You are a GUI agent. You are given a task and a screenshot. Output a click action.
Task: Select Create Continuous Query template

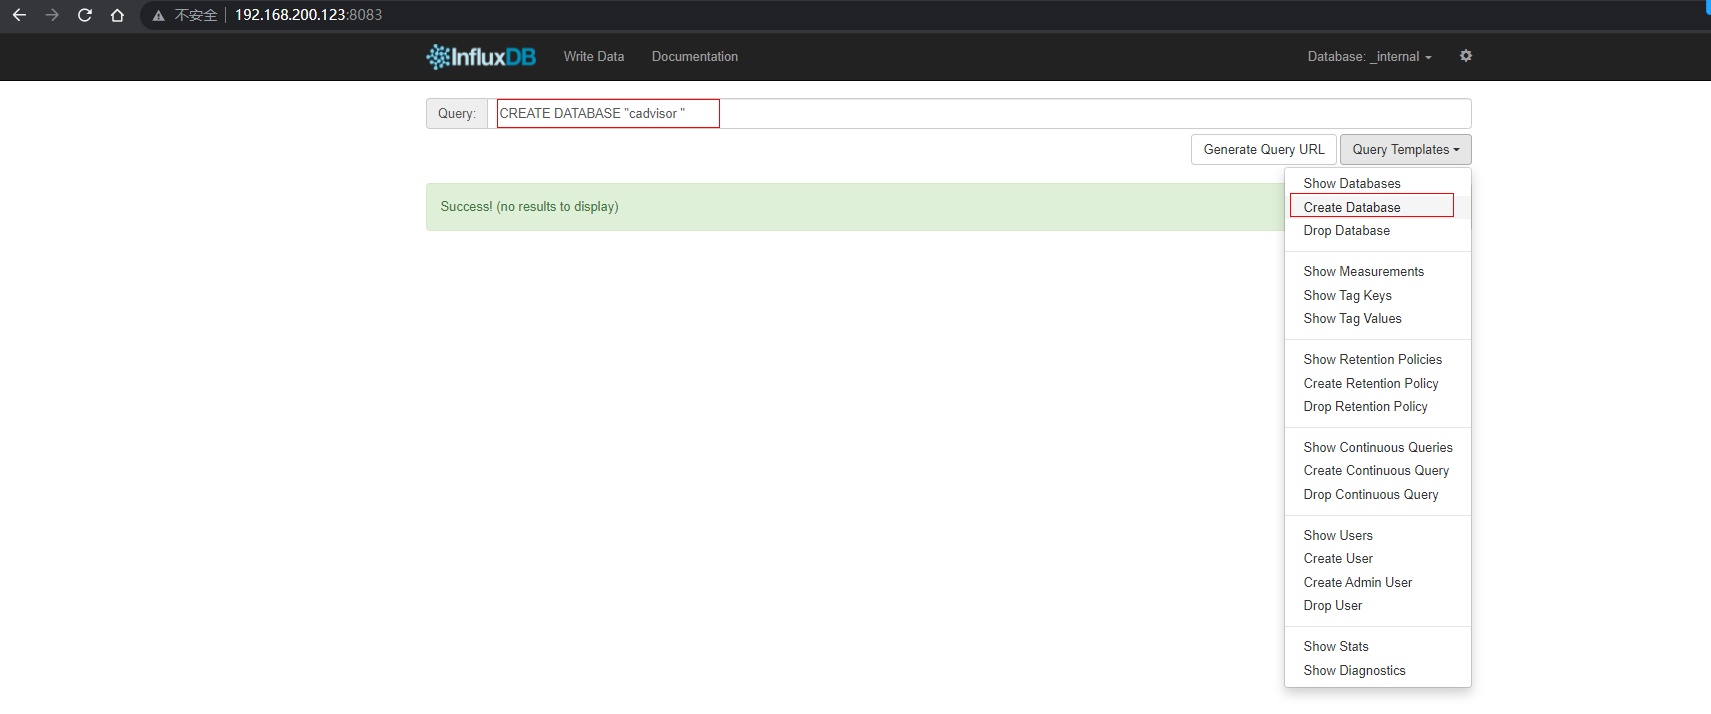pyautogui.click(x=1377, y=470)
